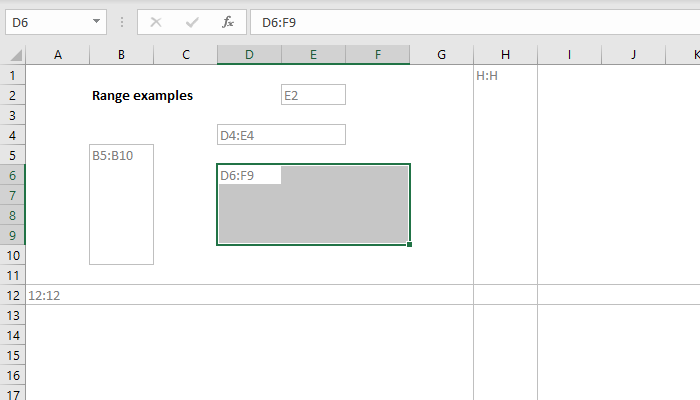
Task: Select column H header
Action: coord(505,55)
